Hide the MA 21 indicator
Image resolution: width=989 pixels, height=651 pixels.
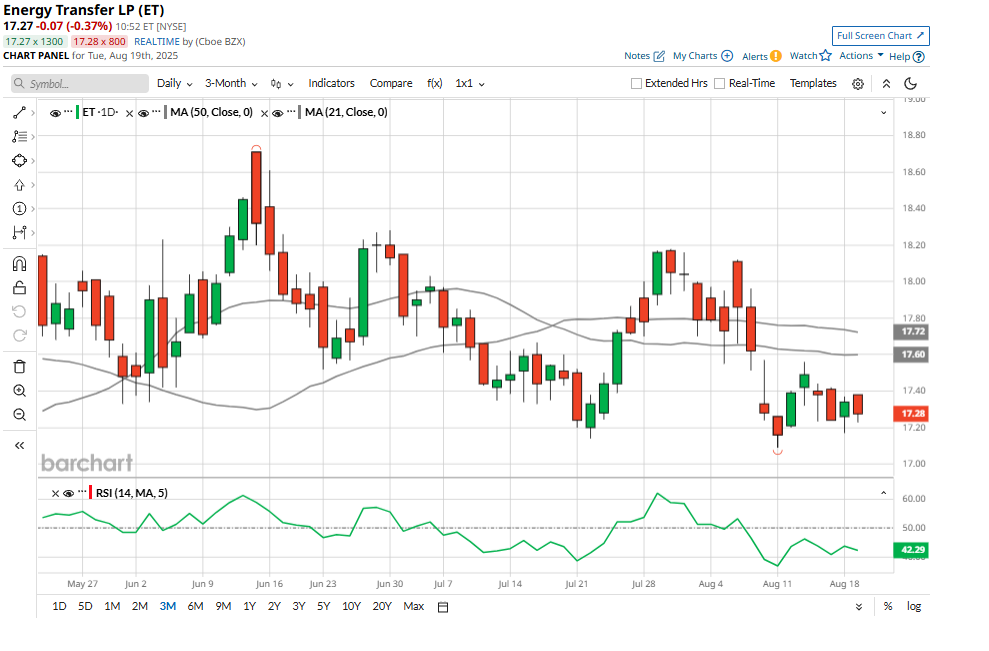click(x=278, y=114)
